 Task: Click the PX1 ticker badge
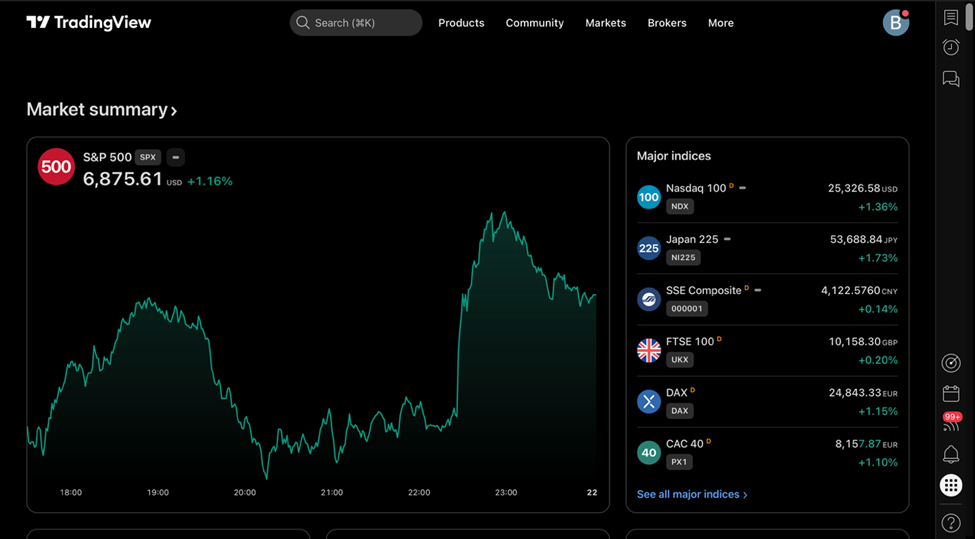pos(679,462)
